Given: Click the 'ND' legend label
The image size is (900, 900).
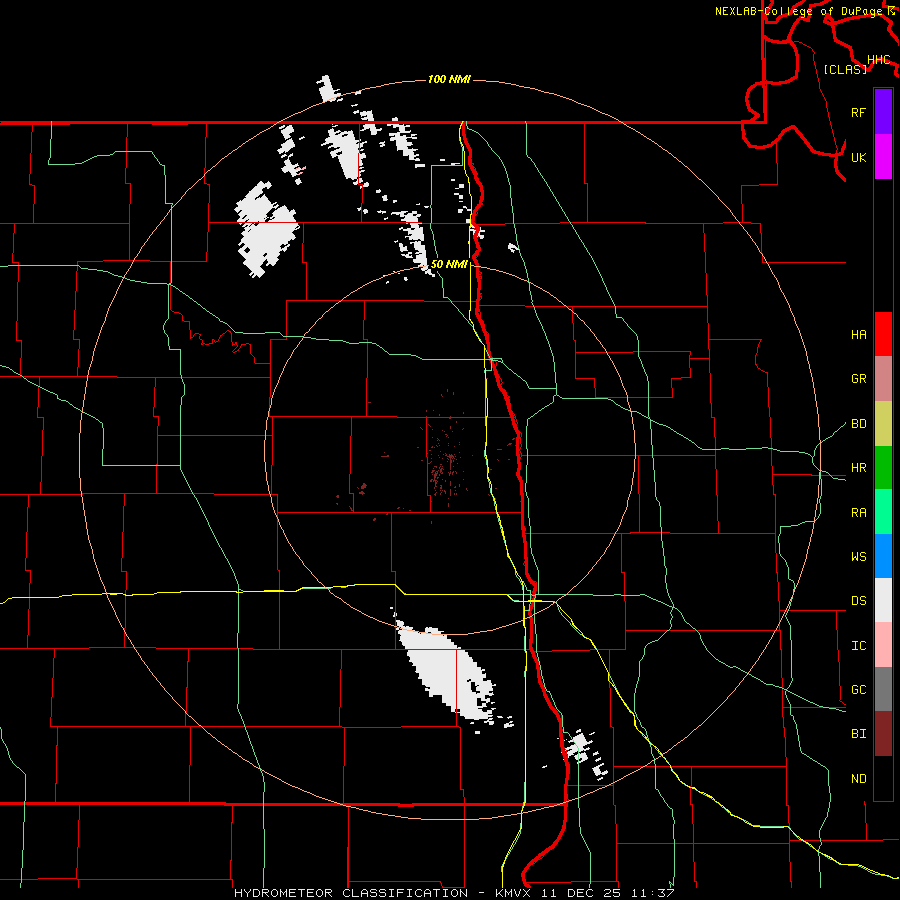Looking at the screenshot, I should pyautogui.click(x=858, y=779).
